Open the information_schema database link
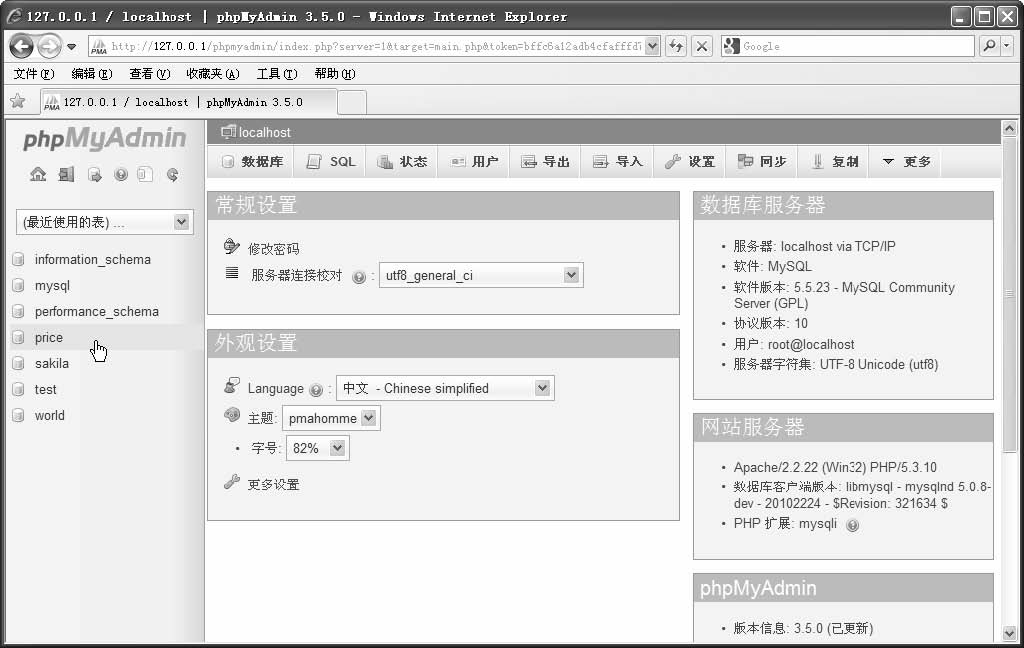Image resolution: width=1024 pixels, height=648 pixels. pos(93,259)
